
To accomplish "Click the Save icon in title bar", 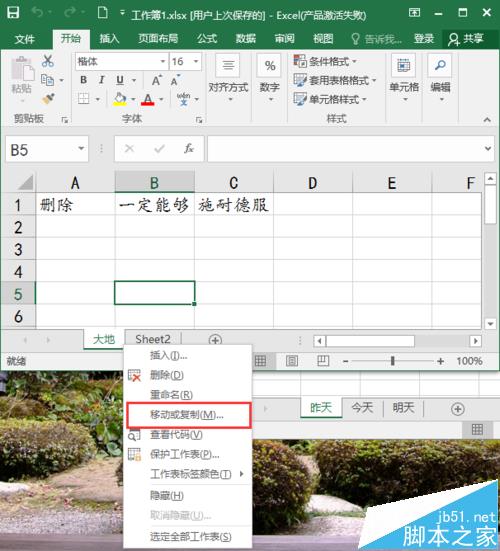I will coord(13,13).
